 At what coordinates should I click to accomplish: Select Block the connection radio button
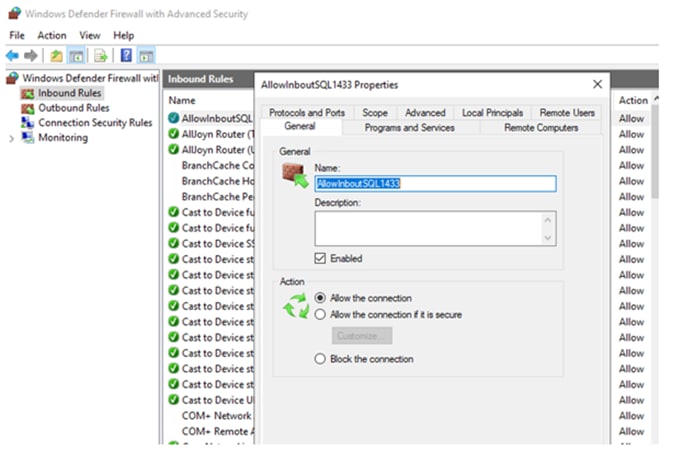click(320, 359)
